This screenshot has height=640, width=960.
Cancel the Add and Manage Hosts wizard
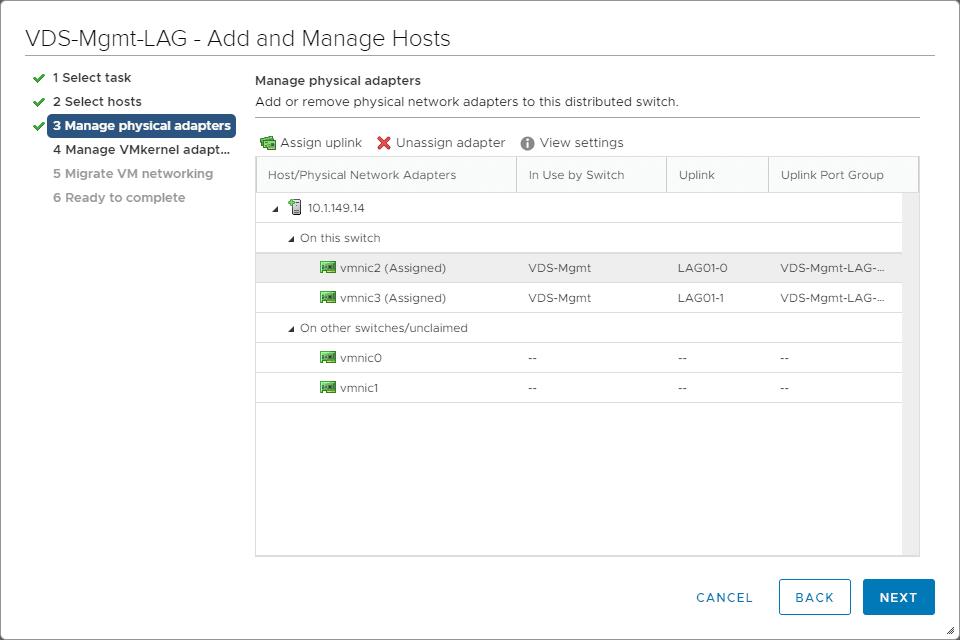pyautogui.click(x=724, y=597)
